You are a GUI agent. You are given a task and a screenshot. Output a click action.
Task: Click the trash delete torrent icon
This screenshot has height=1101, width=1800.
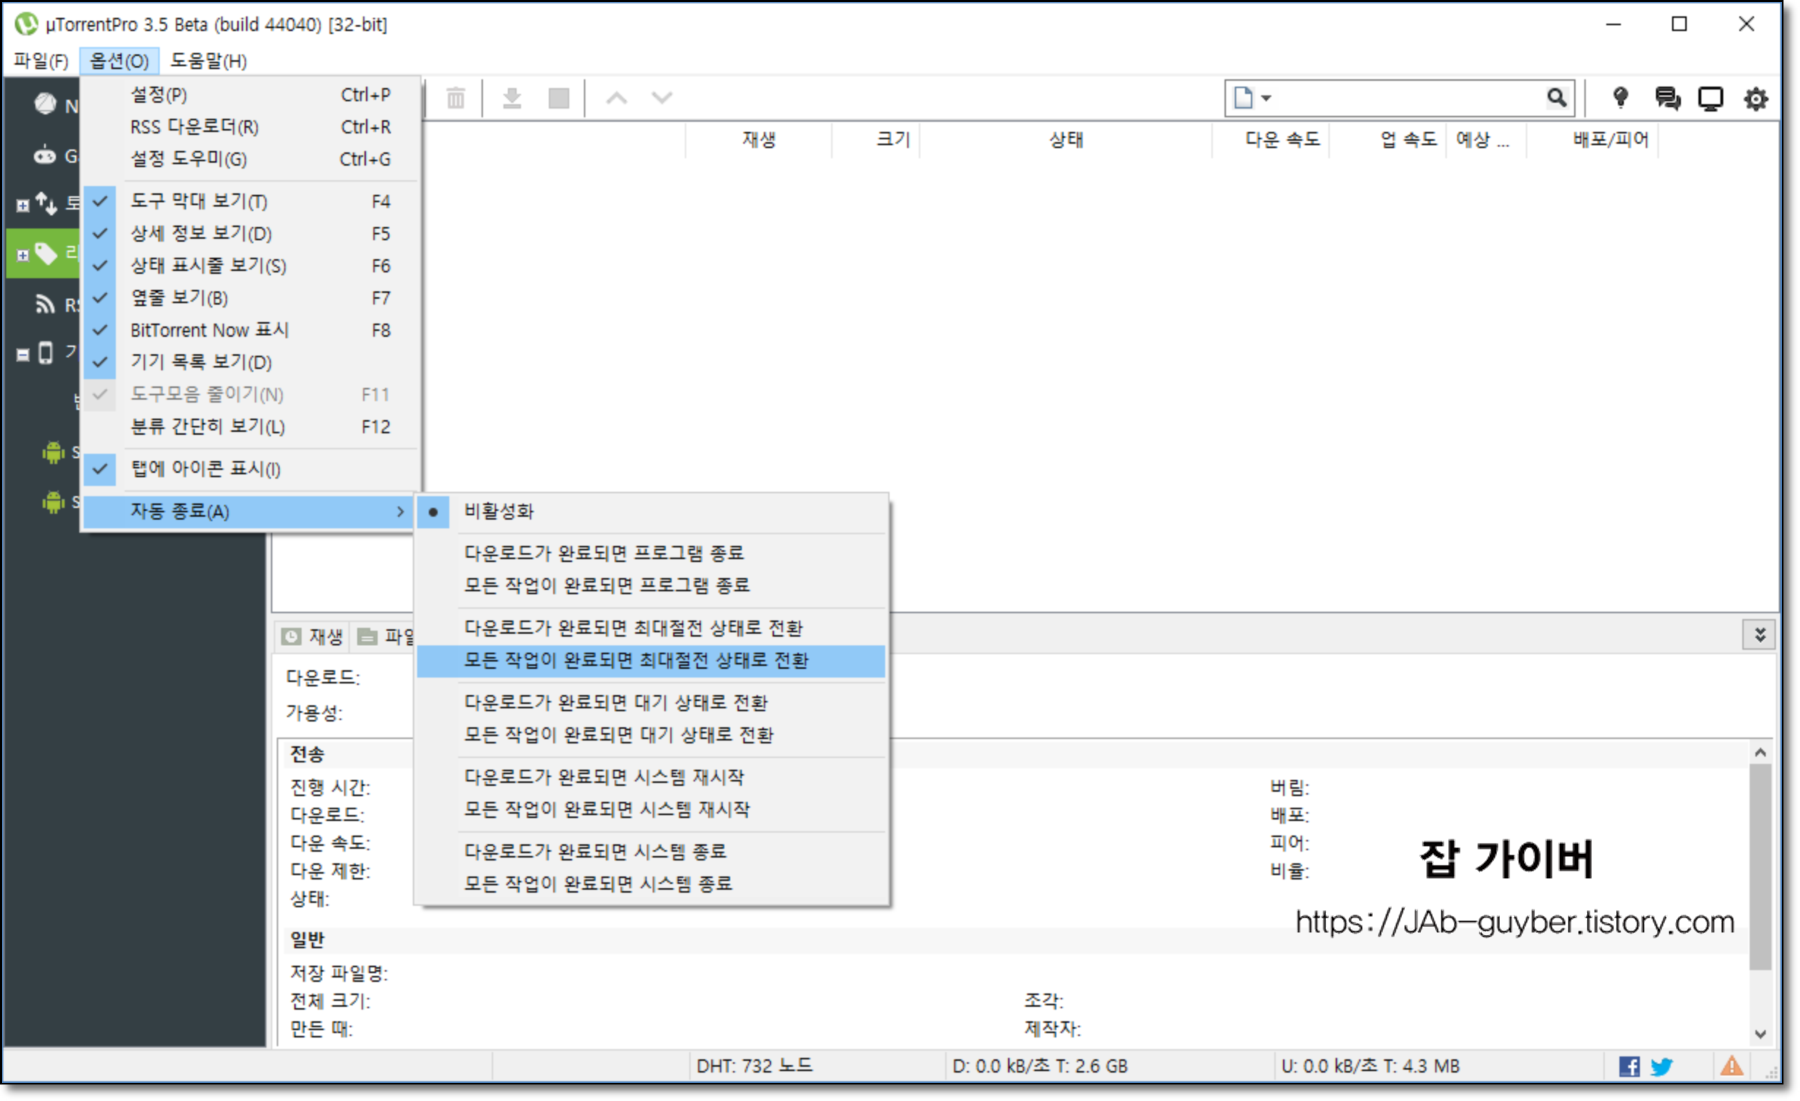coord(456,98)
